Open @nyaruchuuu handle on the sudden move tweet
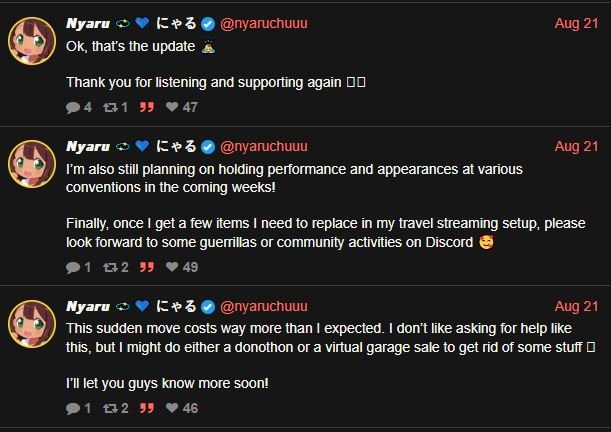The image size is (611, 432). [x=263, y=305]
